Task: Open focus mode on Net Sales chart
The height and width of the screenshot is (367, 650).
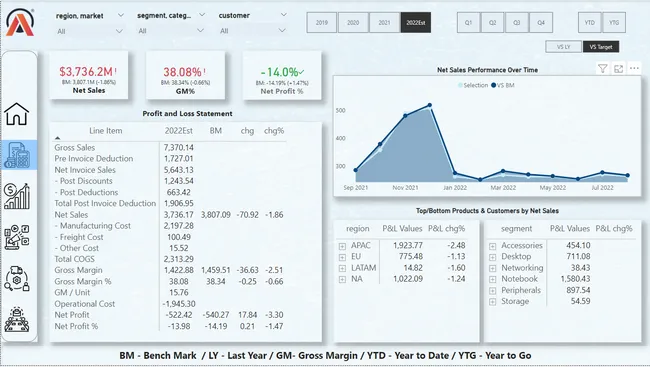Action: (x=618, y=69)
